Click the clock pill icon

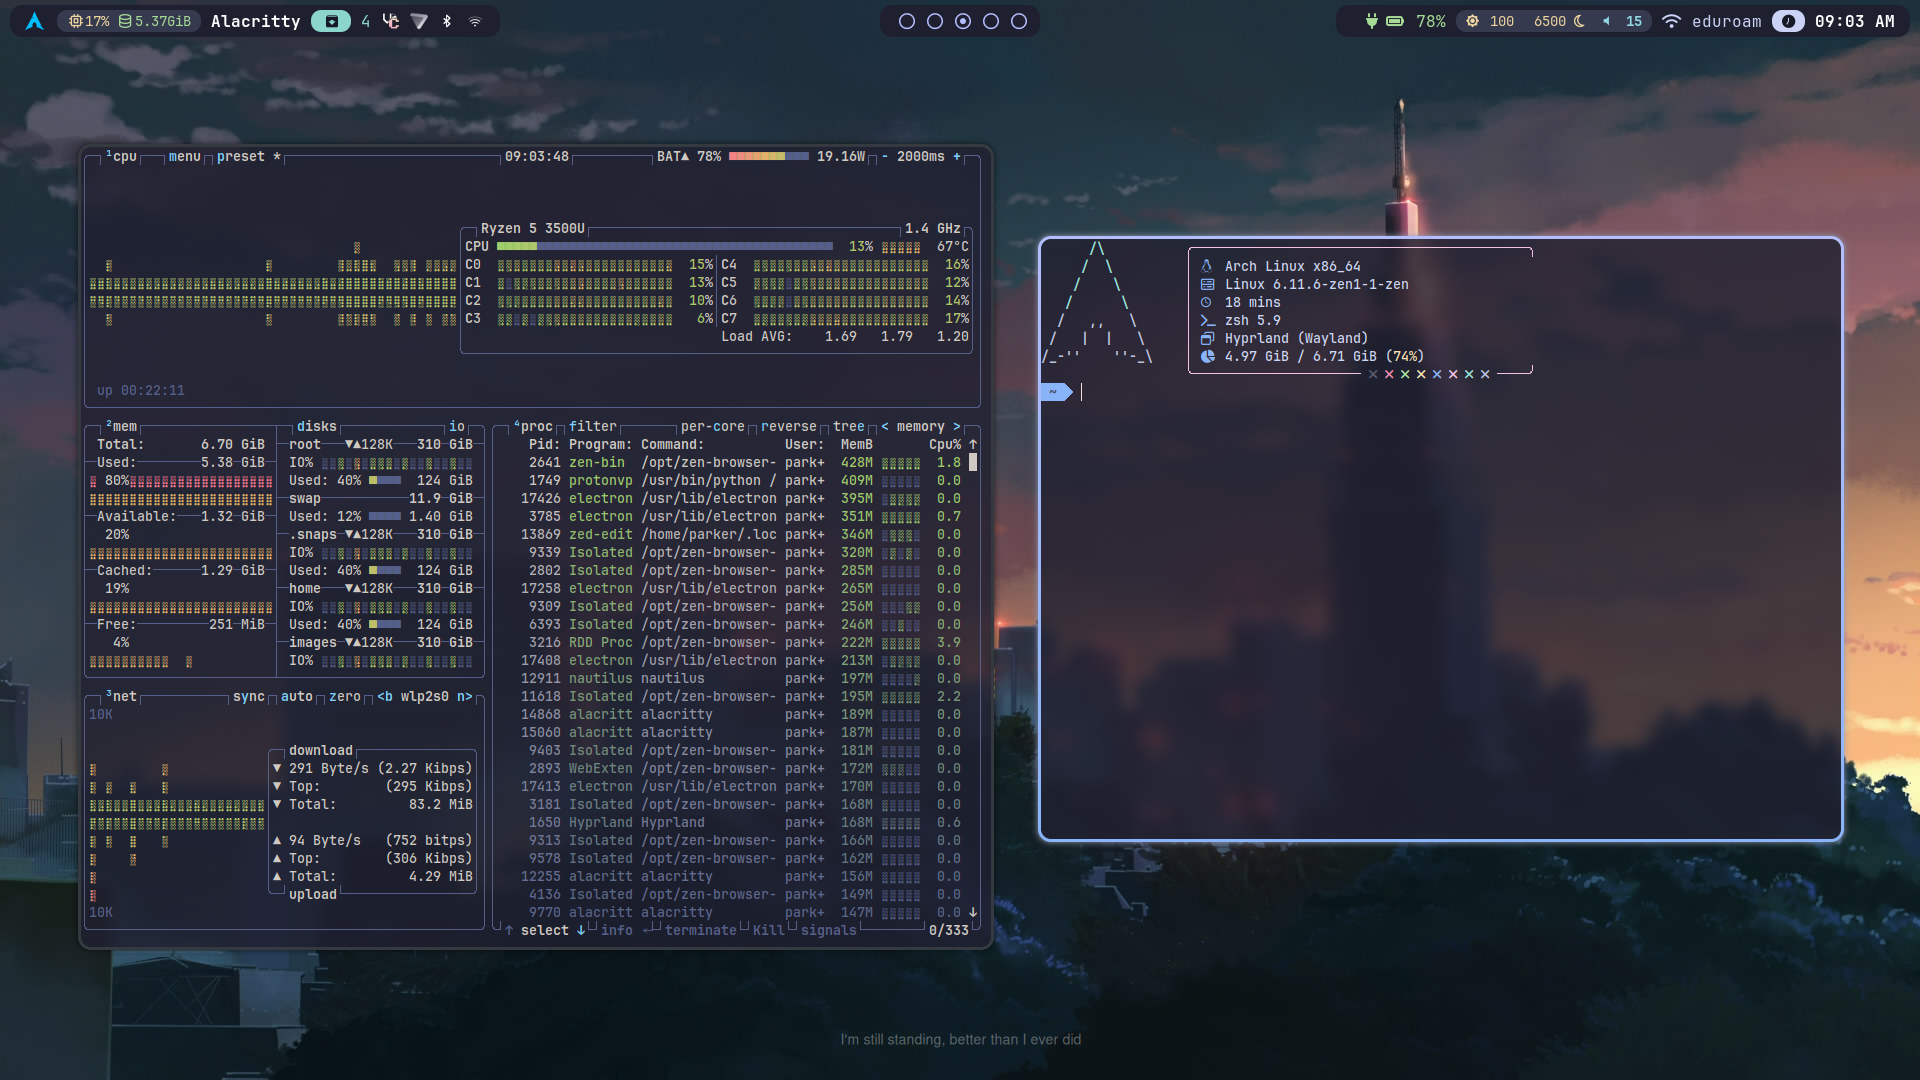click(x=1788, y=21)
